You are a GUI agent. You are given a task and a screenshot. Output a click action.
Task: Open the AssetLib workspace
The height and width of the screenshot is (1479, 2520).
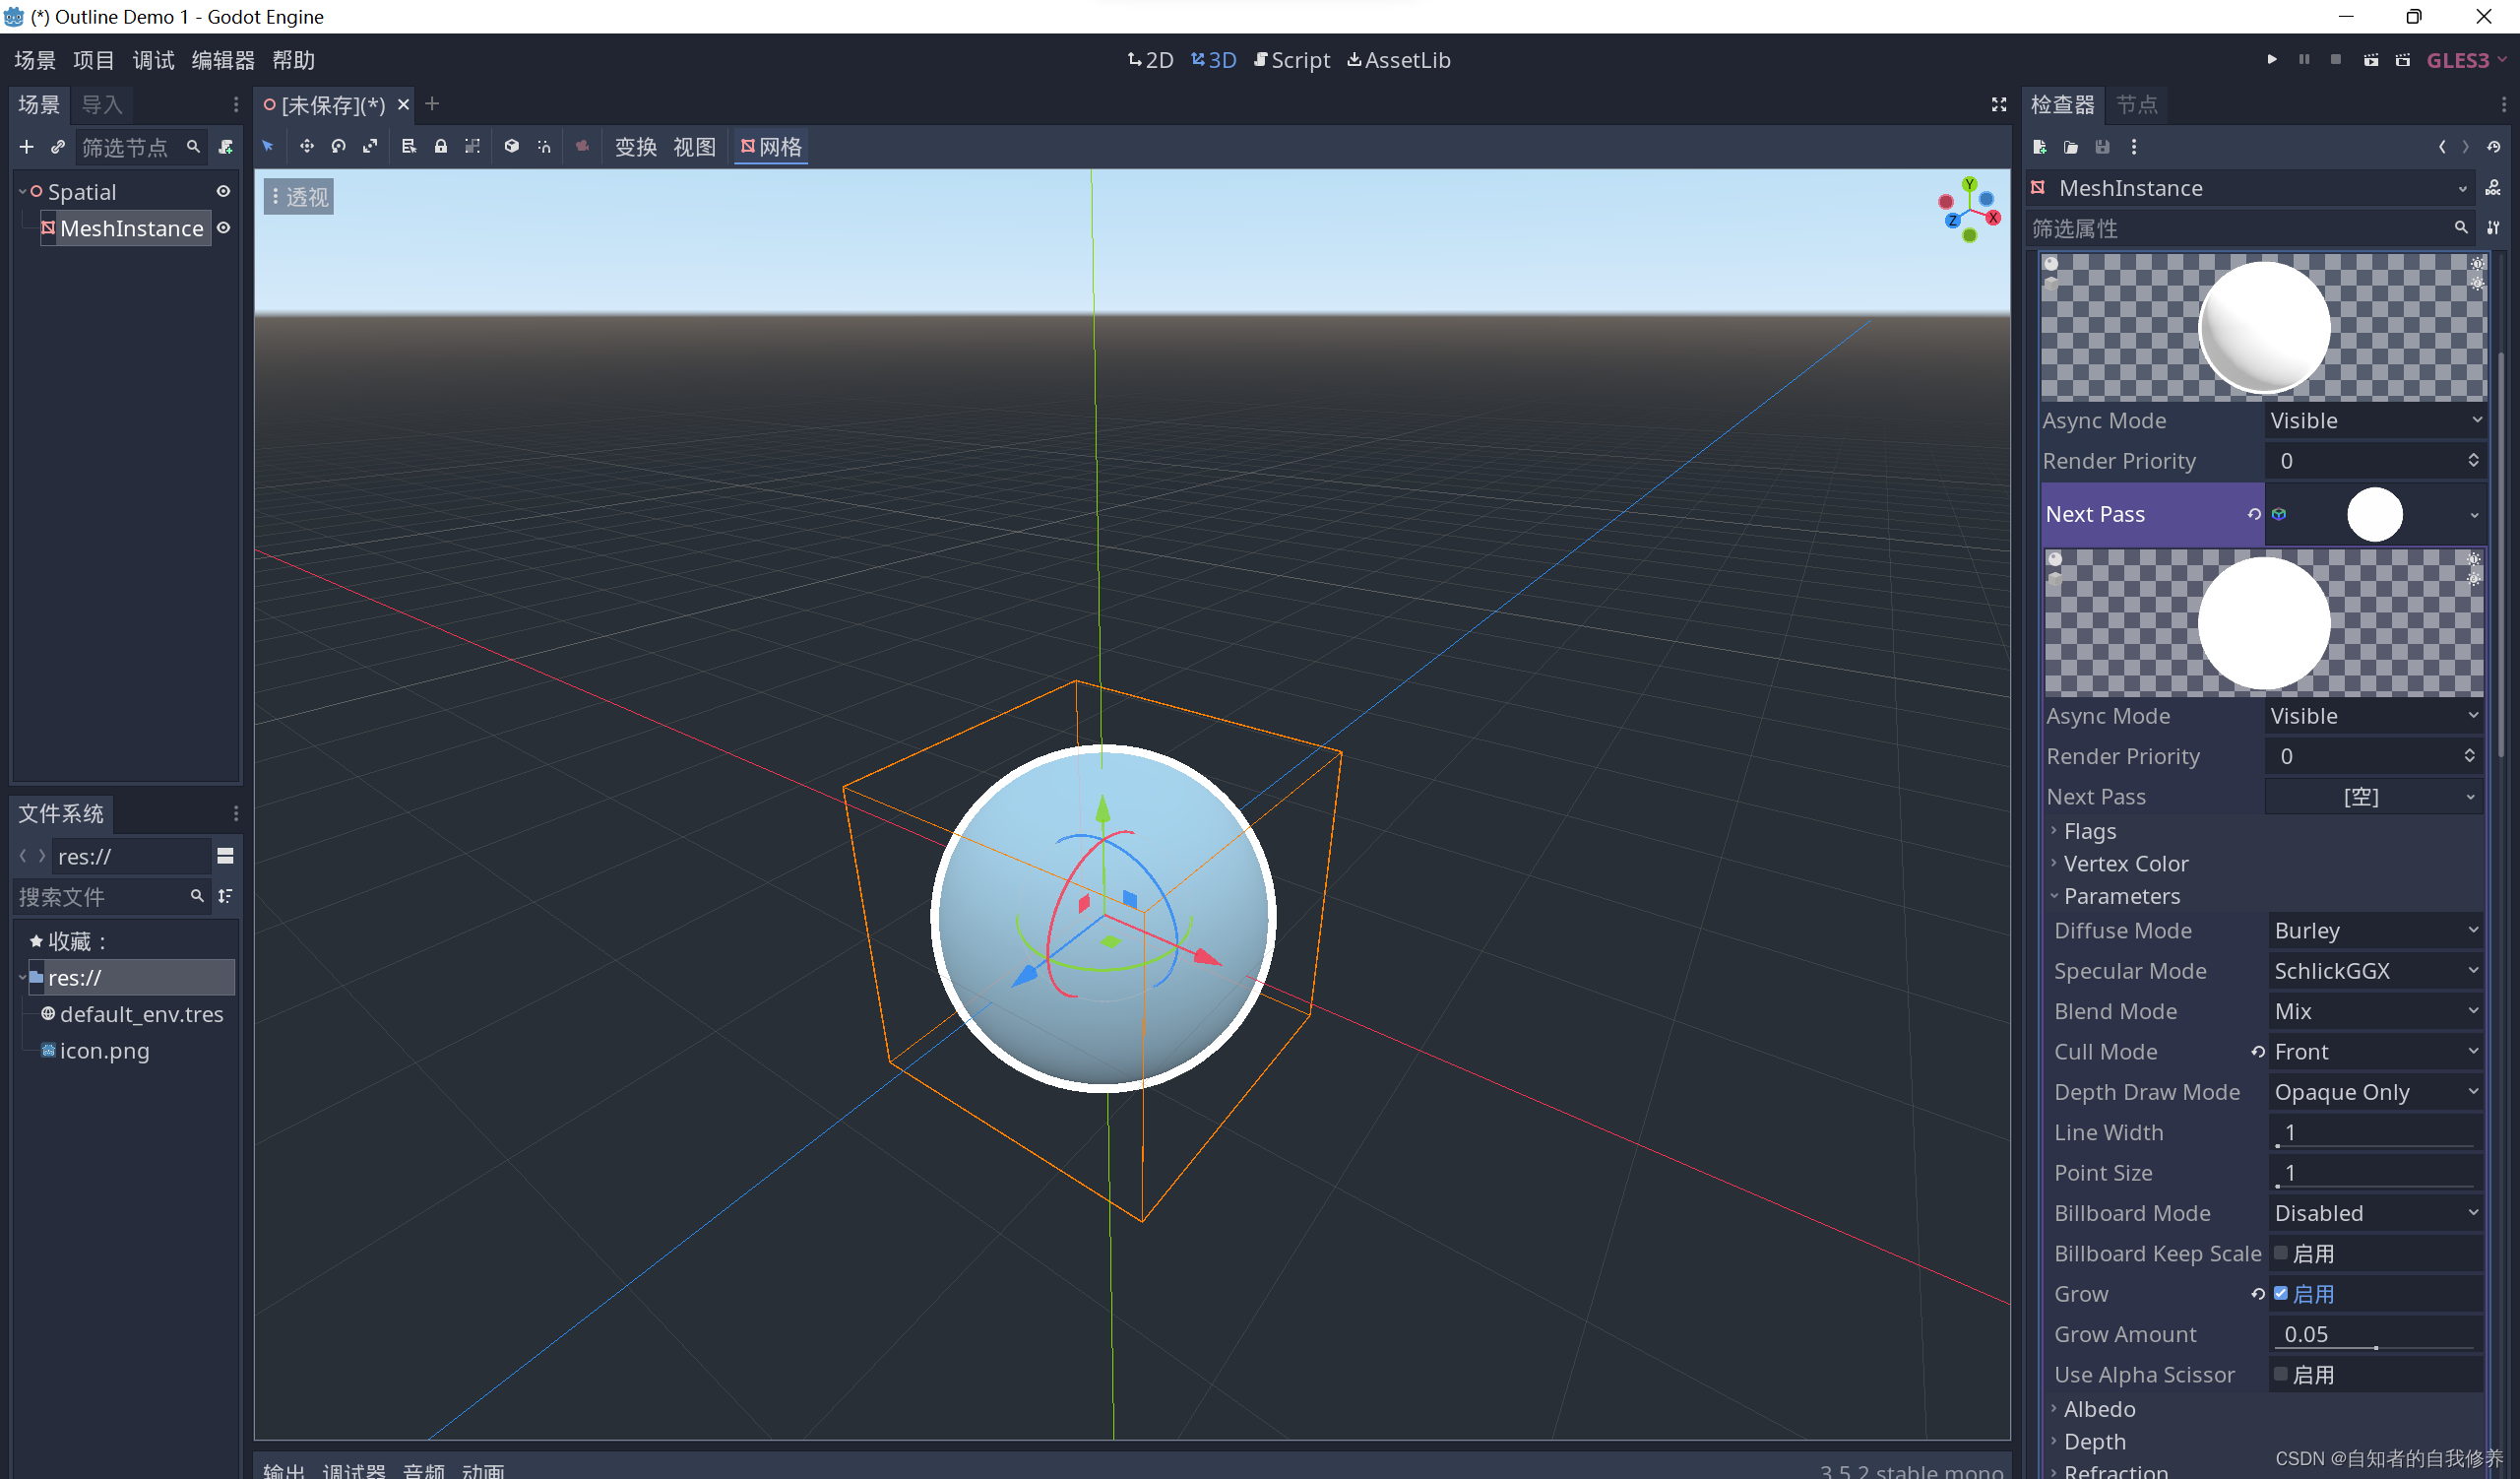(1398, 59)
